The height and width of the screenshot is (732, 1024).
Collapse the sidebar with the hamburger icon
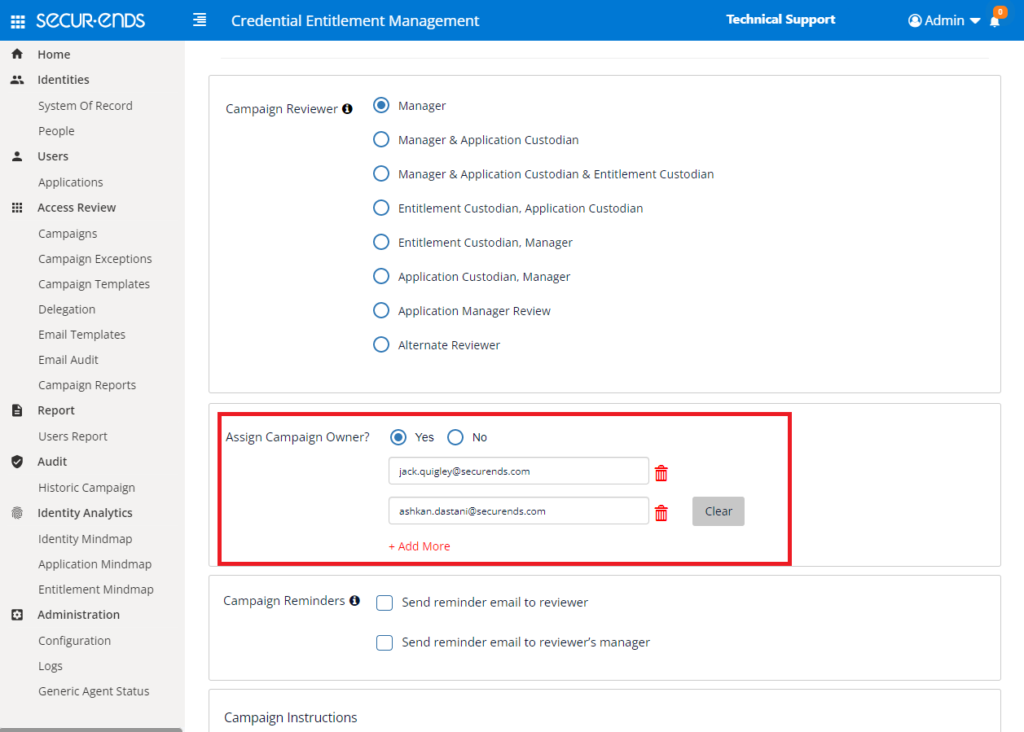click(200, 20)
